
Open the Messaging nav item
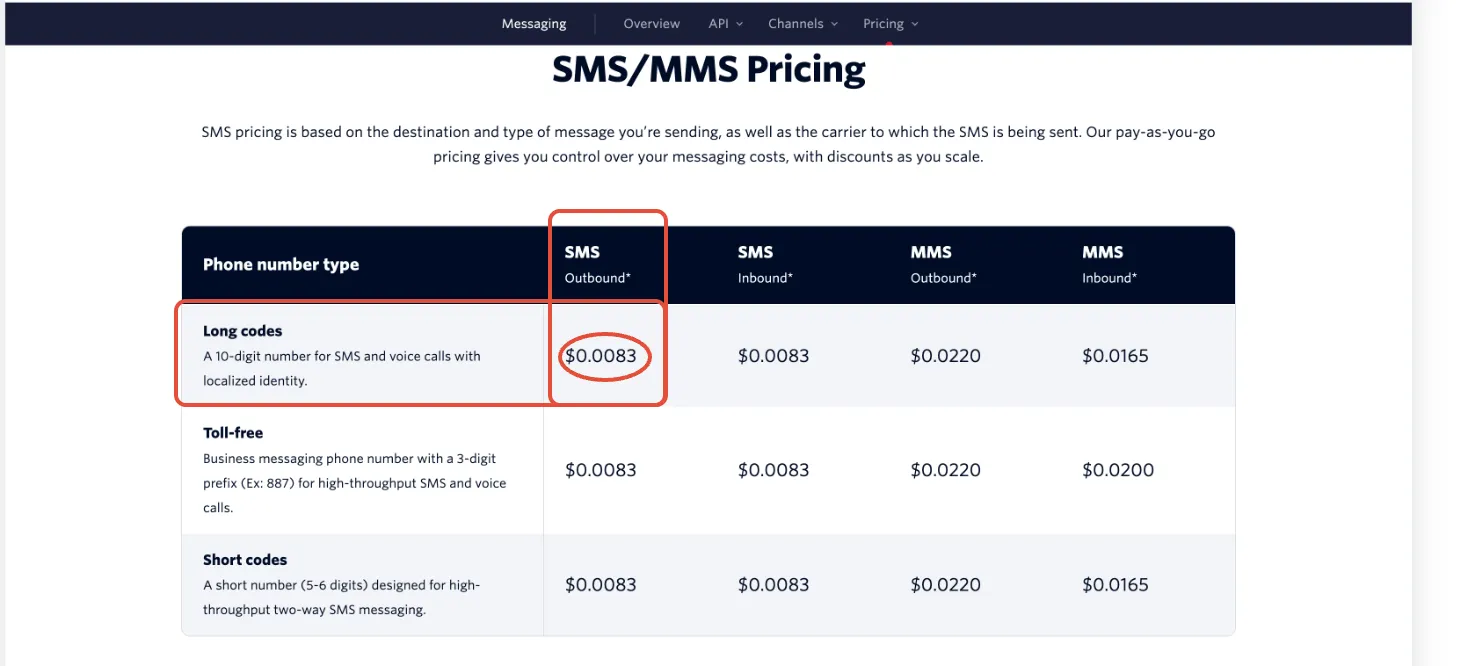coord(534,24)
